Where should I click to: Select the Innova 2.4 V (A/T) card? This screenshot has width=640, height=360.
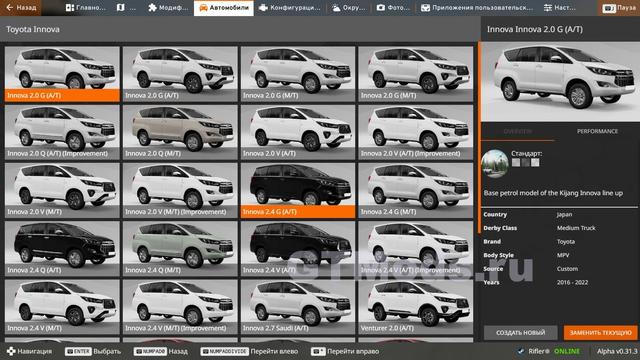point(298,249)
